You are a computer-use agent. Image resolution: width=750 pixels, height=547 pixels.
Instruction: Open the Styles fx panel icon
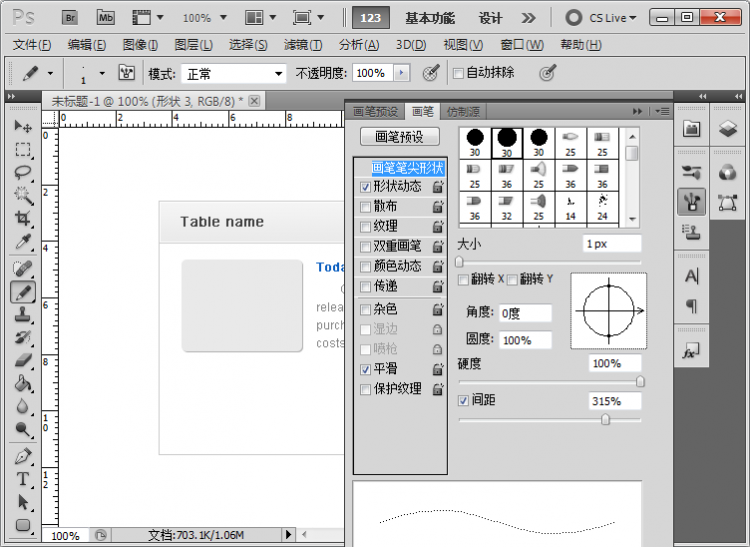coord(692,352)
